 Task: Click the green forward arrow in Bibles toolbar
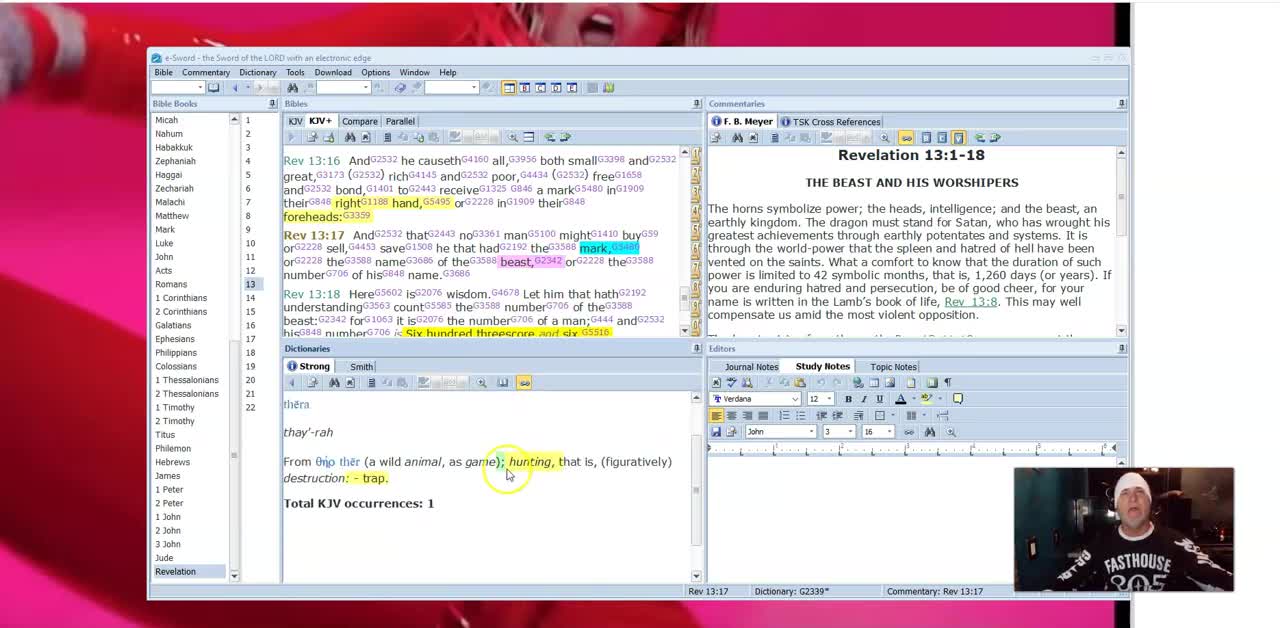click(x=565, y=137)
